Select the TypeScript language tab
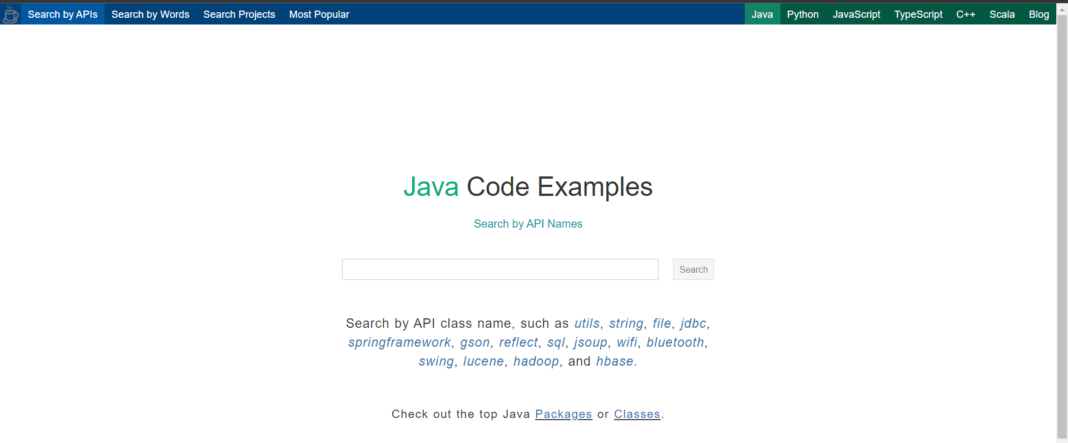This screenshot has width=1068, height=443. tap(918, 15)
